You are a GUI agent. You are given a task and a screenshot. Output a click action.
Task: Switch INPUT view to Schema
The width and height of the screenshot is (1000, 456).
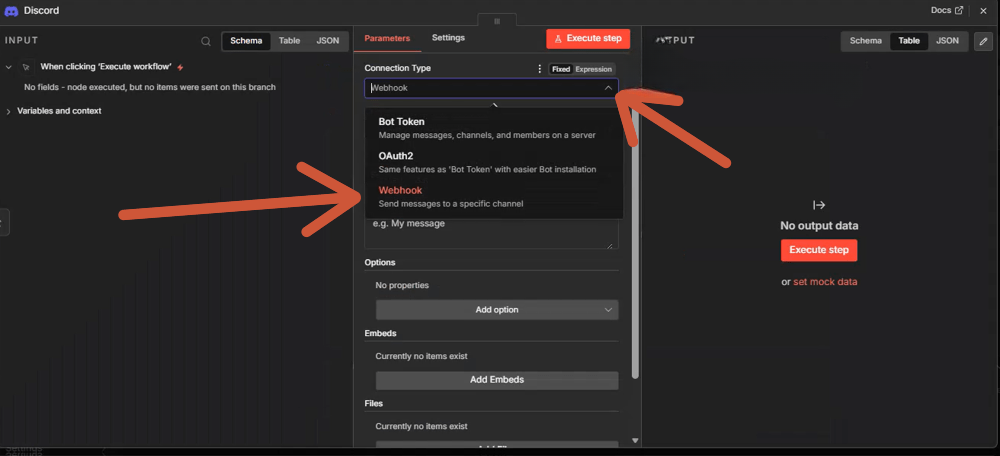(246, 41)
